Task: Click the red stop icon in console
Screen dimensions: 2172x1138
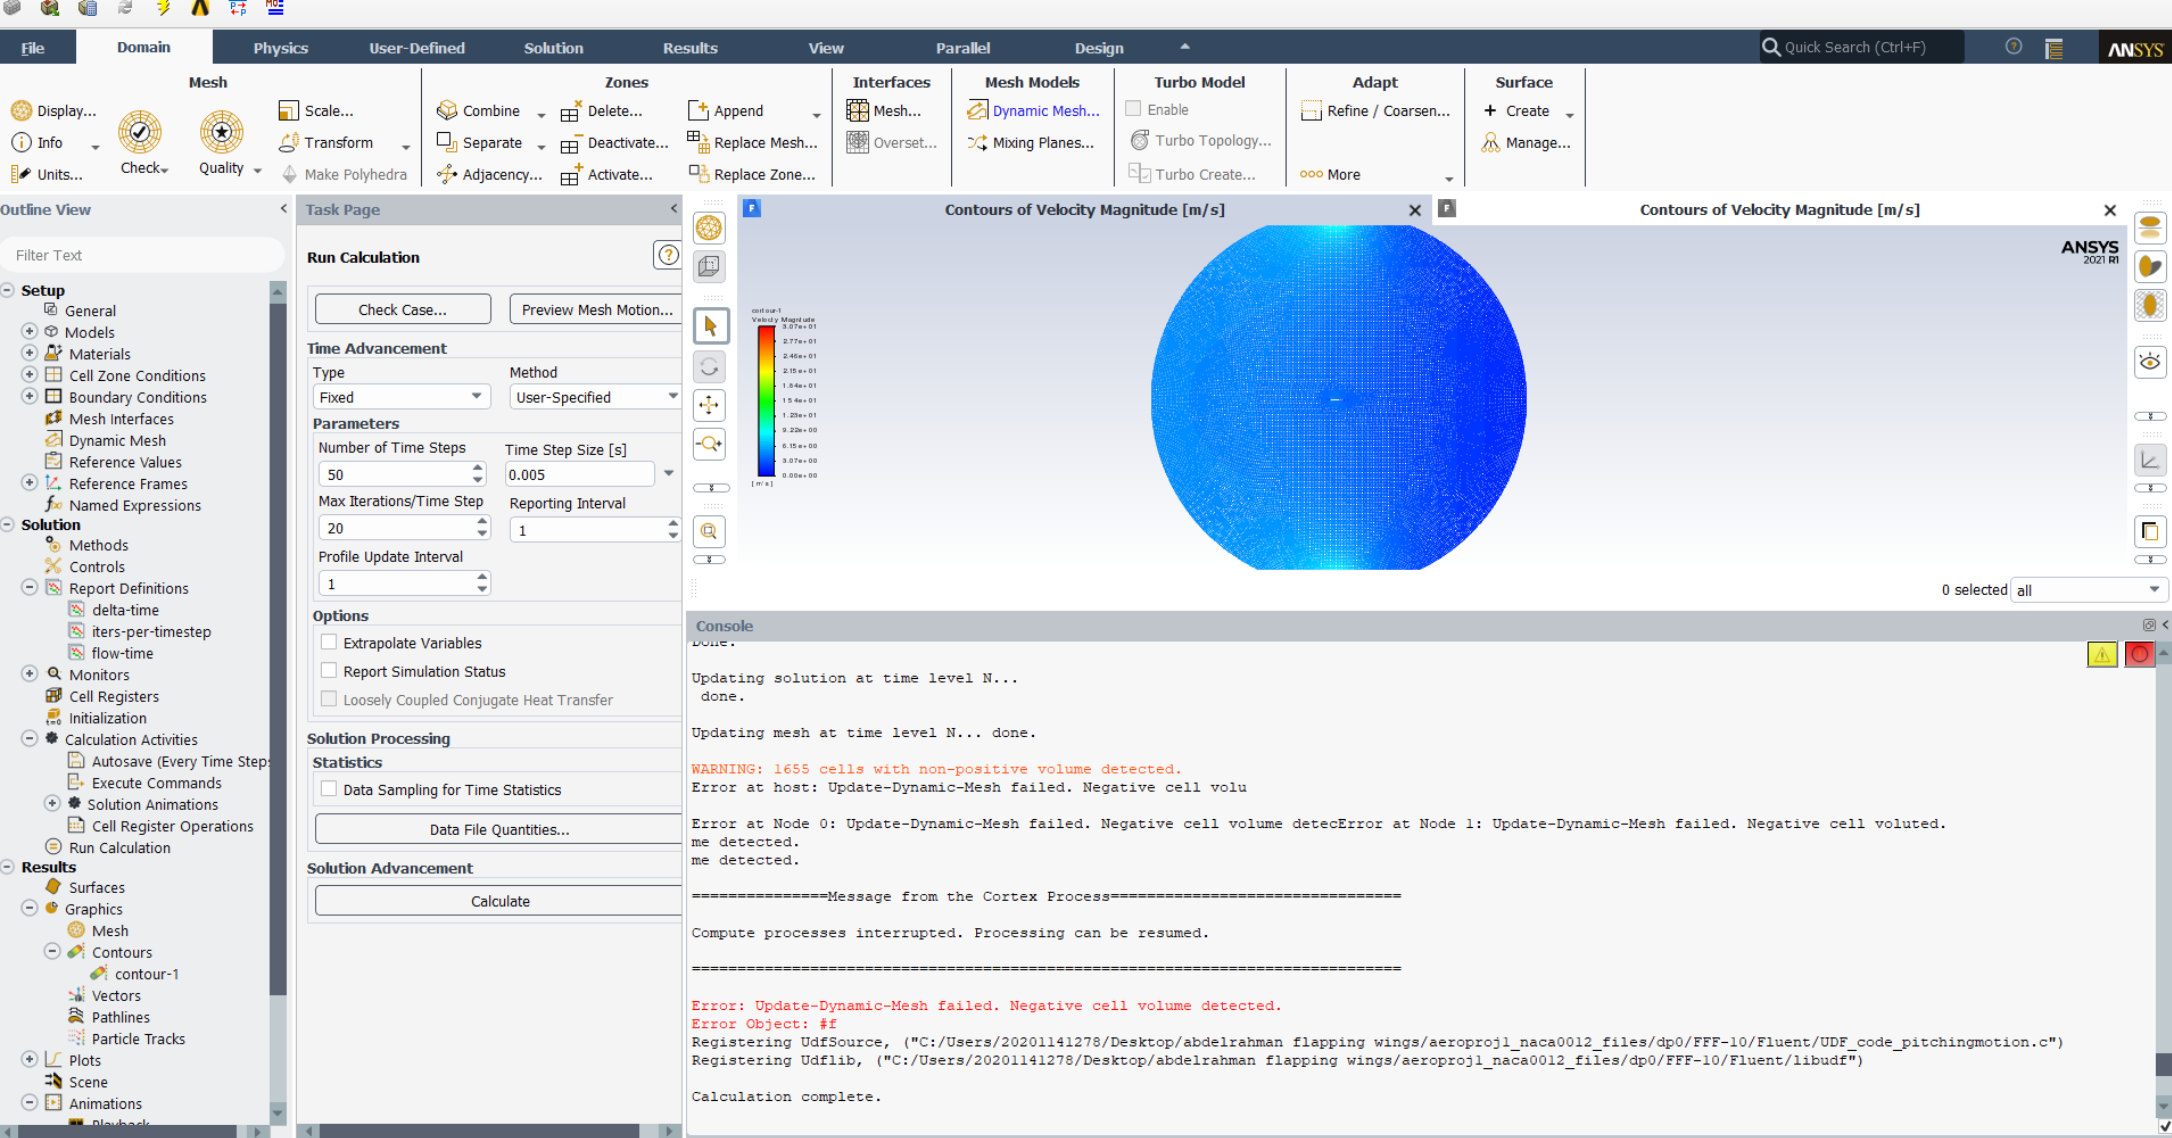Action: pos(2139,654)
